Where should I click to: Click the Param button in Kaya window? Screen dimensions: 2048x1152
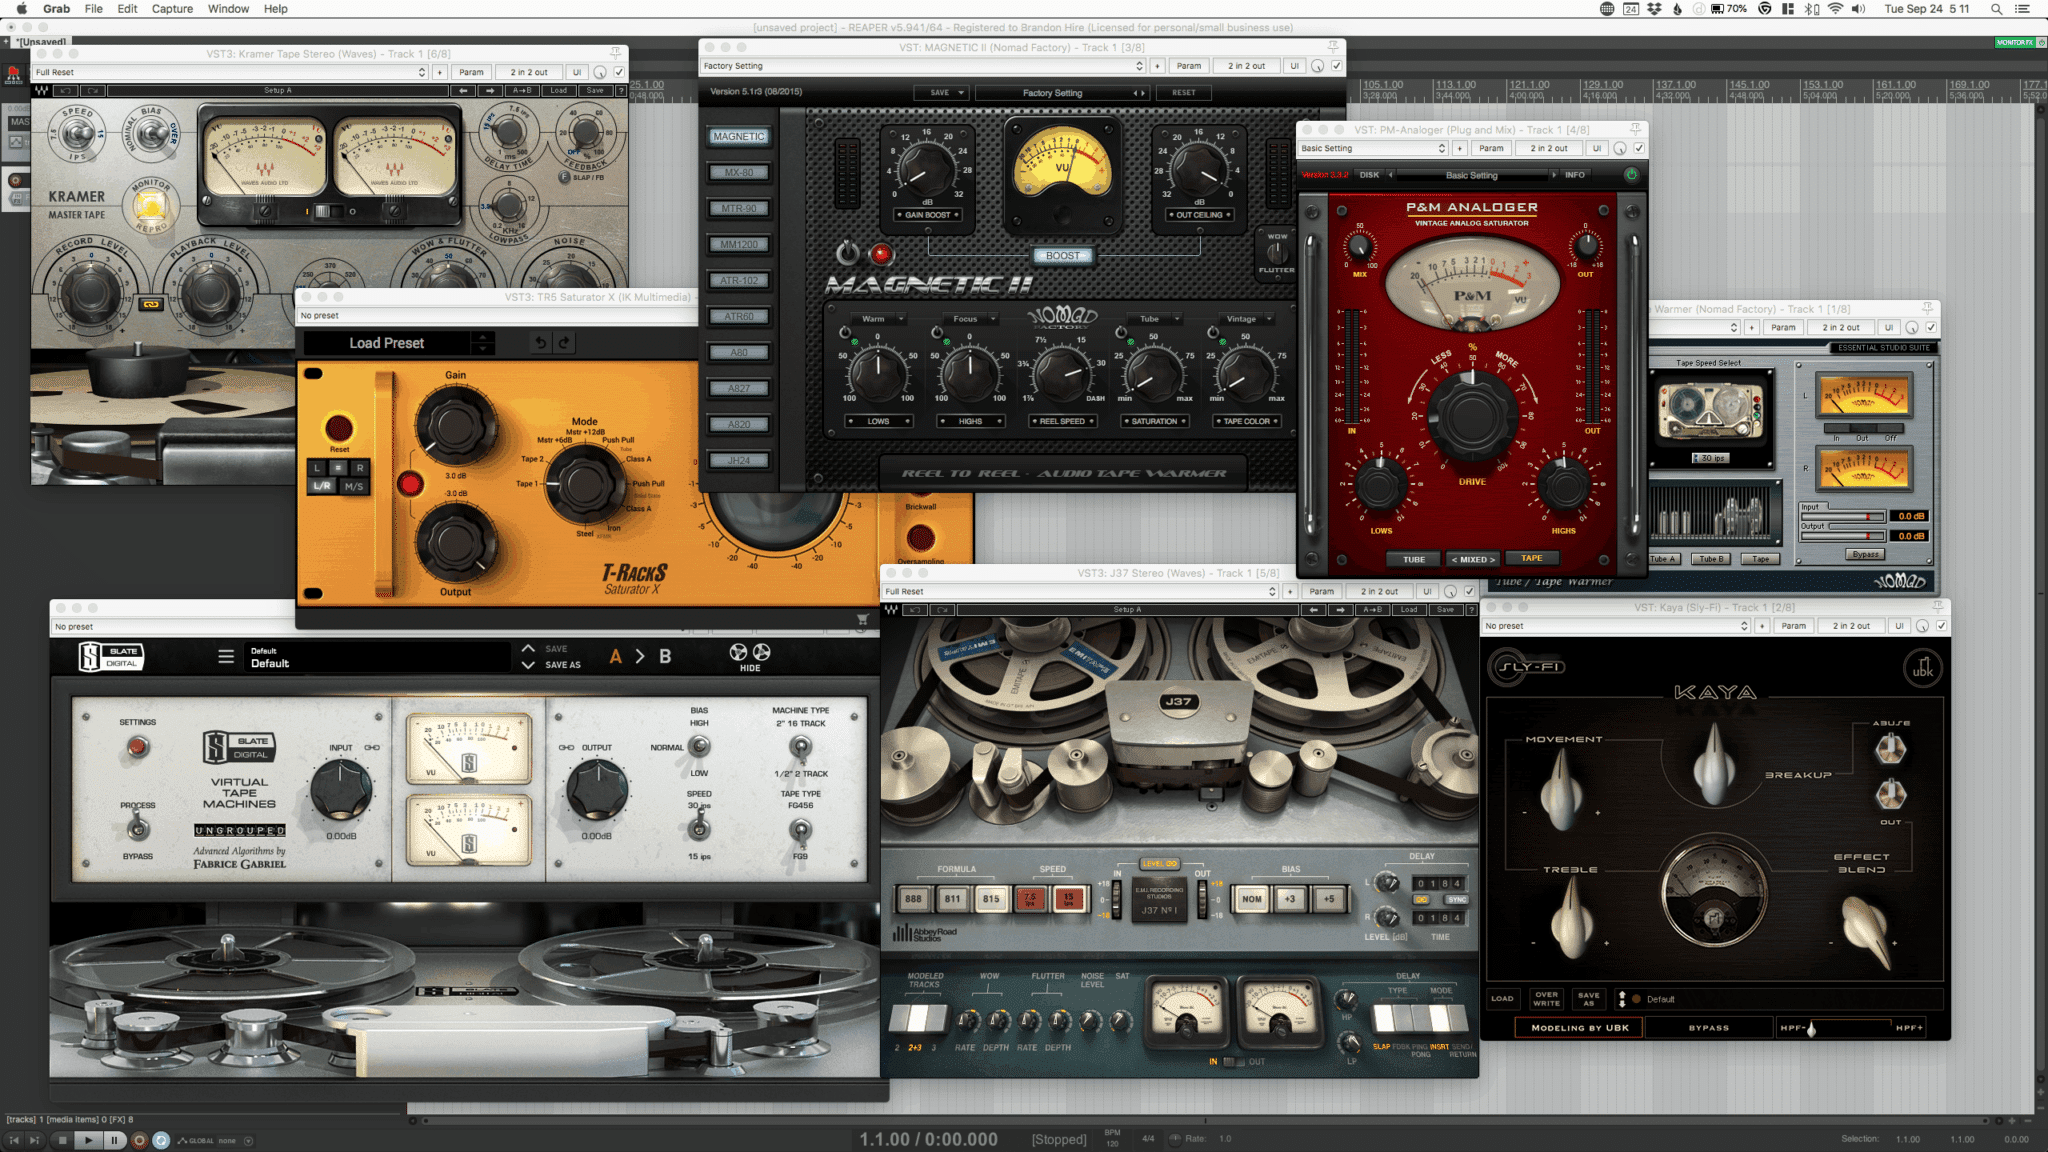[x=1794, y=626]
